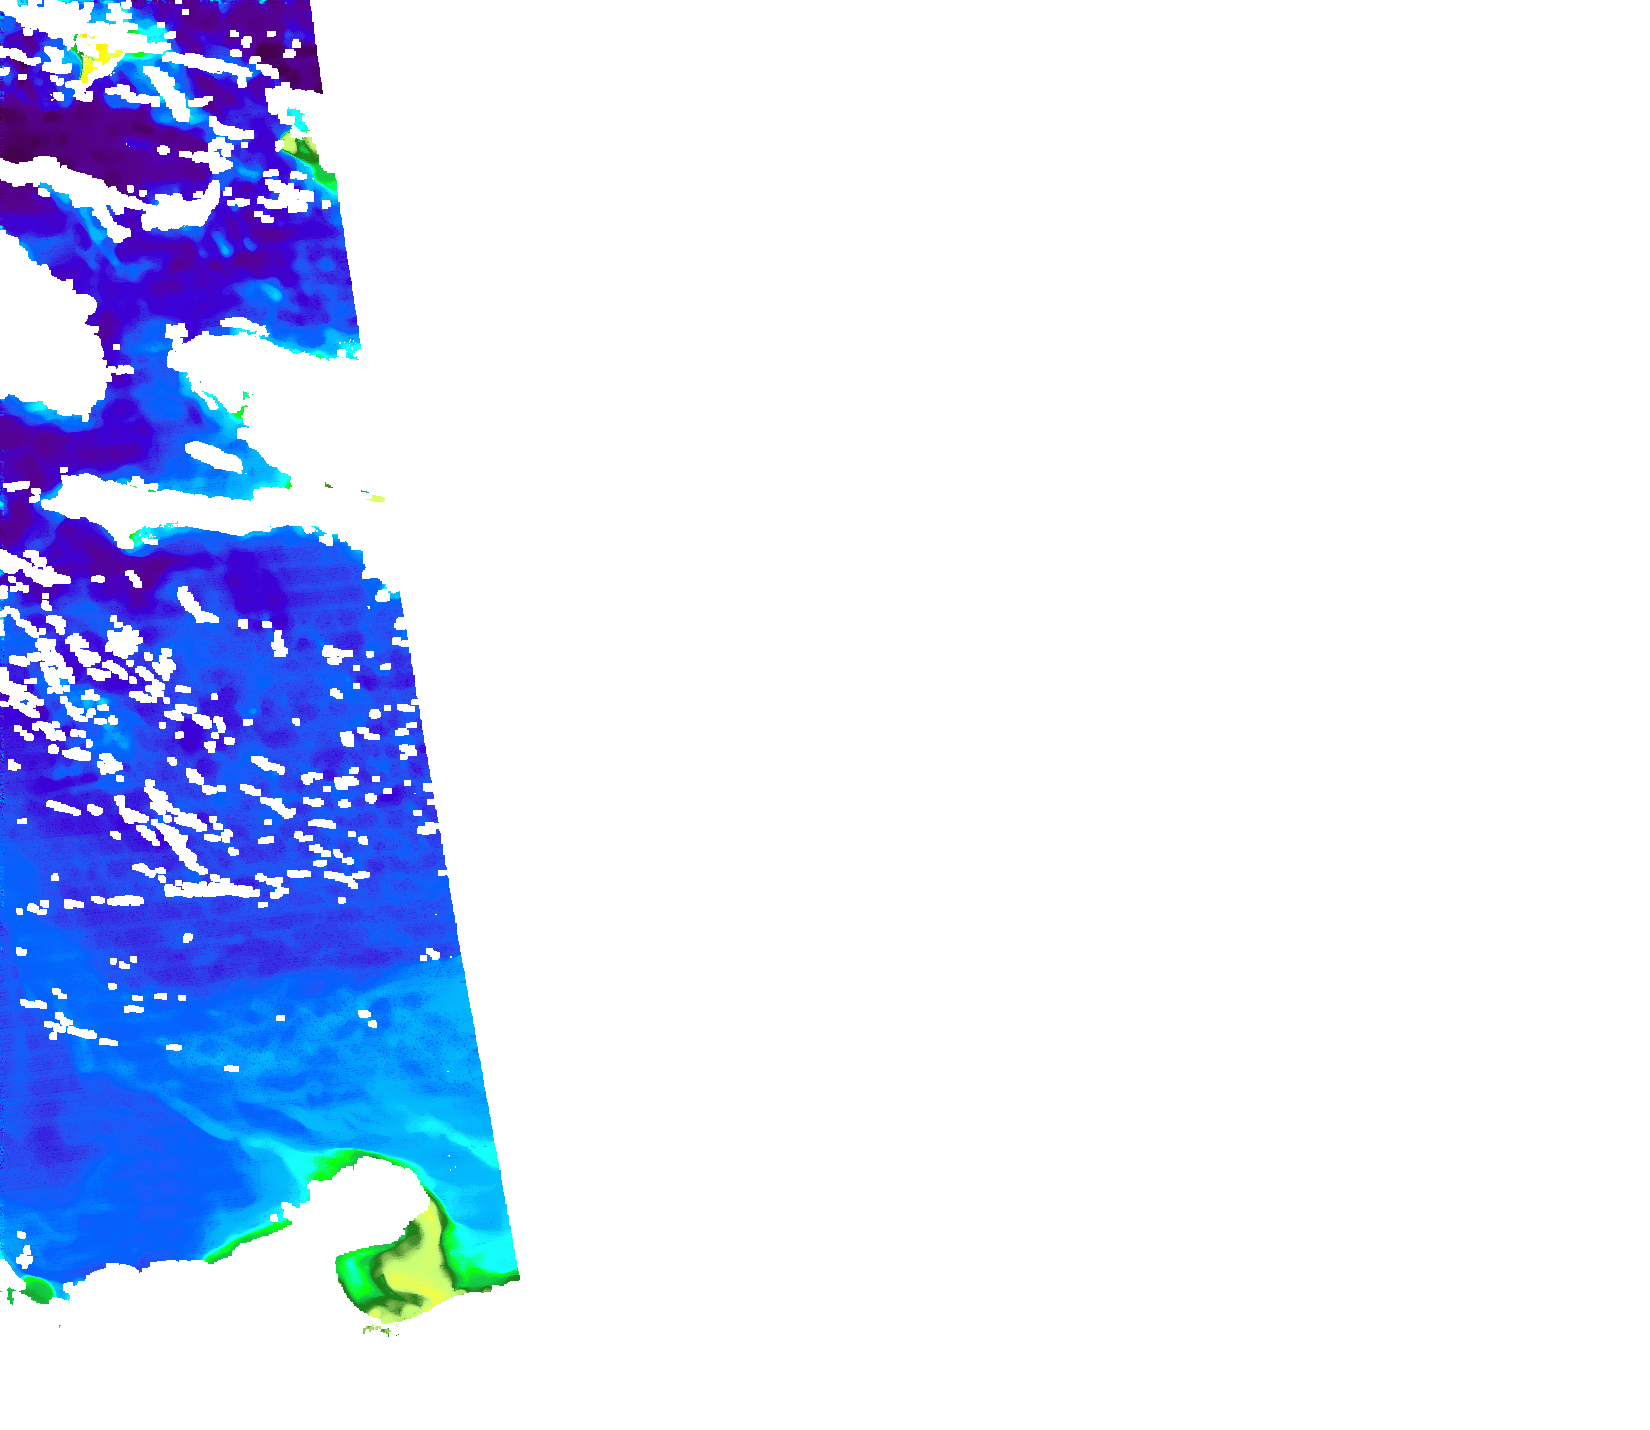
Task: Click the bright green speck beside central white cloud
Action: pyautogui.click(x=241, y=408)
